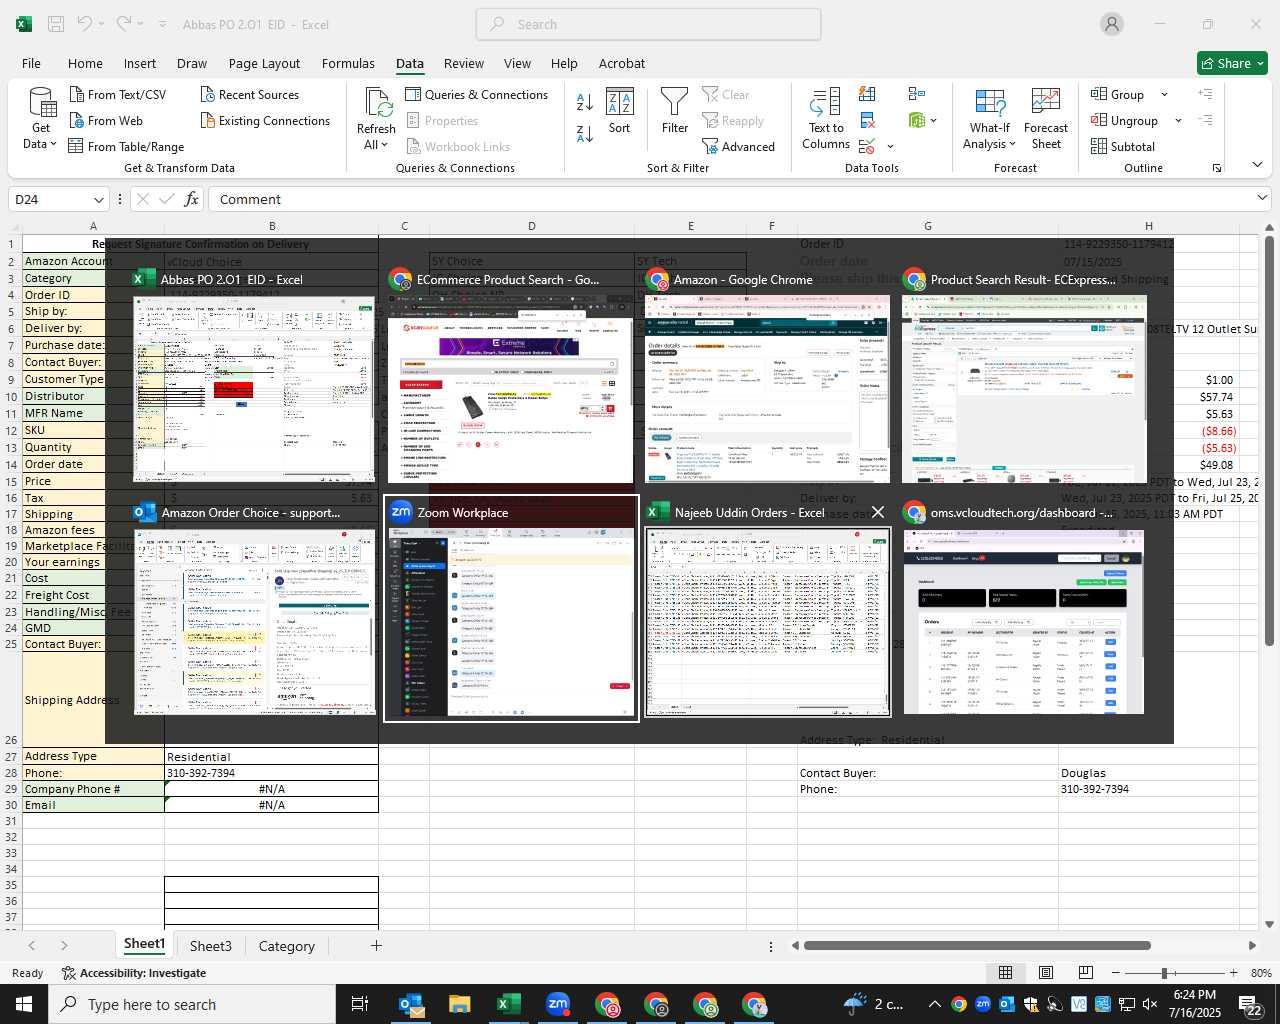The height and width of the screenshot is (1024, 1280).
Task: Click the 80% zoom level
Action: click(x=1261, y=973)
